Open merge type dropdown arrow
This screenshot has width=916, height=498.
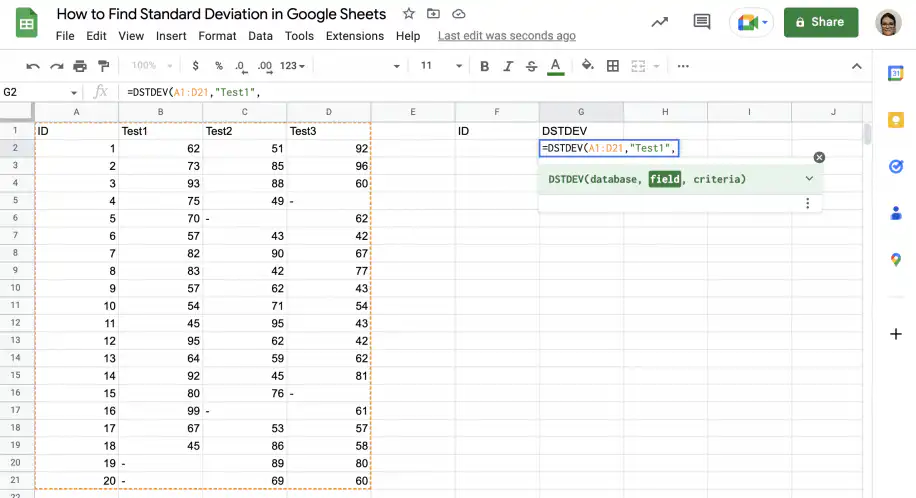click(x=656, y=66)
